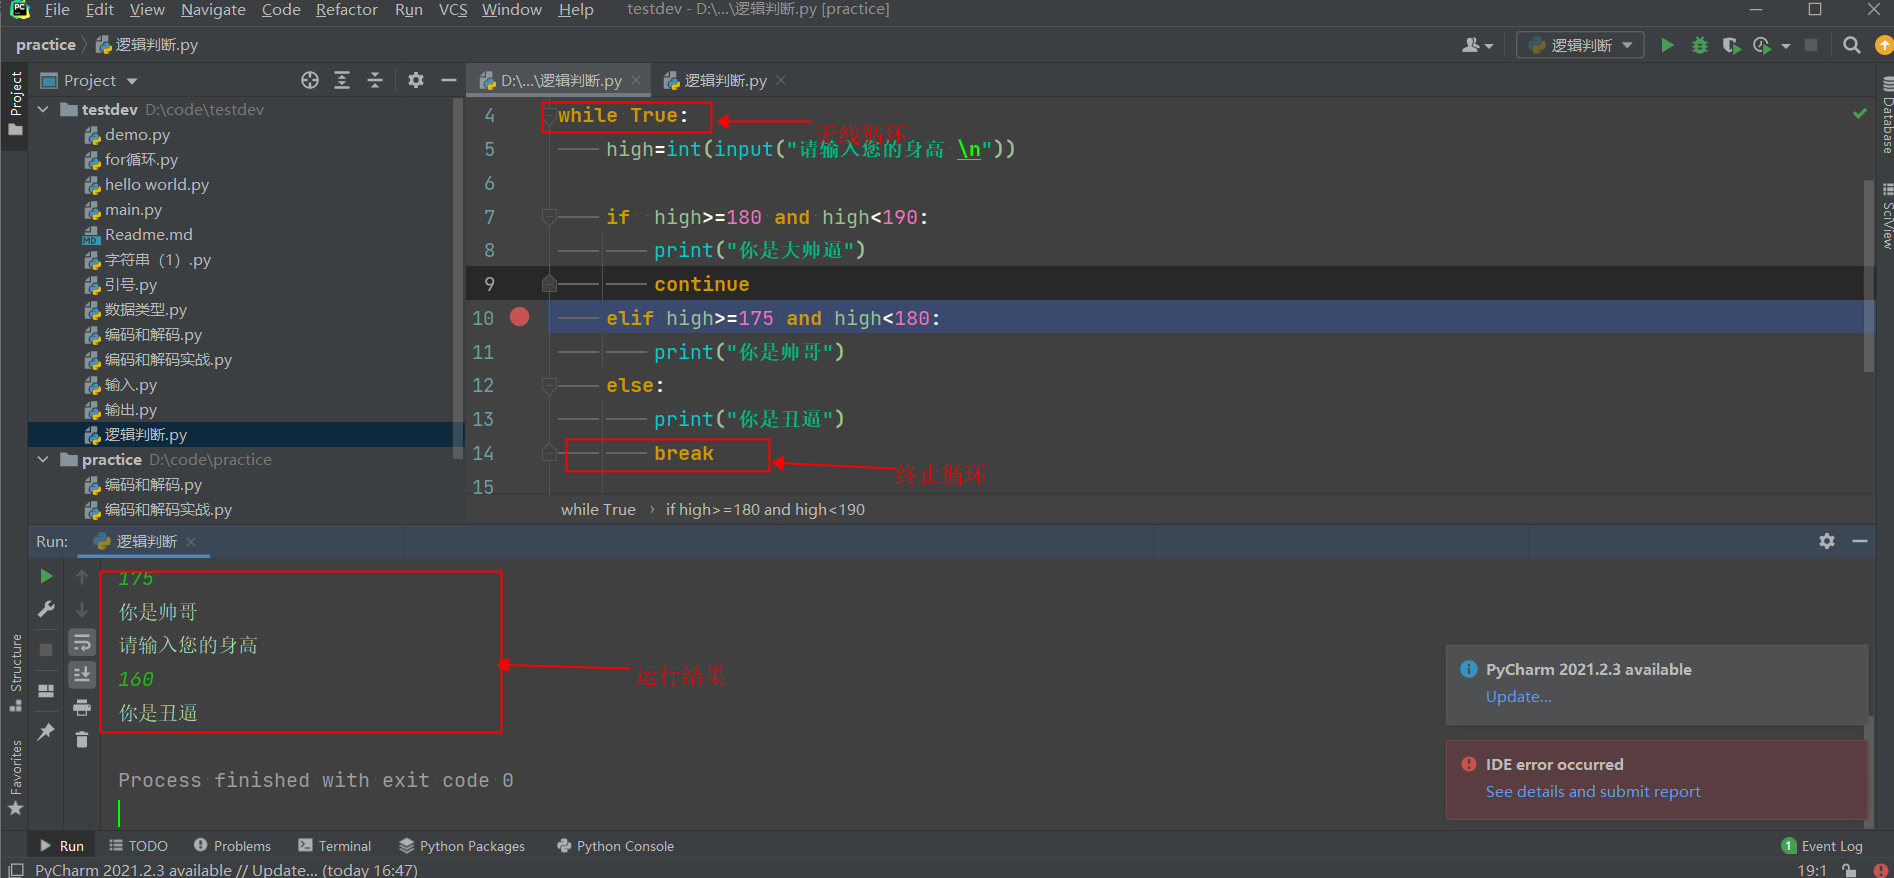Click the editor vertical scrollbar
Viewport: 1894px width, 878px height.
pos(1868,275)
